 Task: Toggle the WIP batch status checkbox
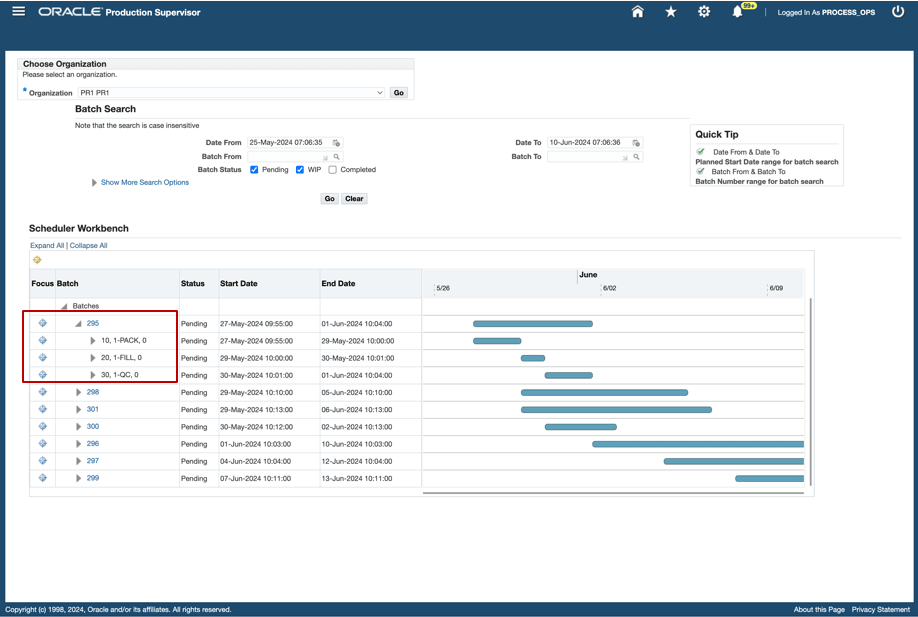(x=300, y=170)
